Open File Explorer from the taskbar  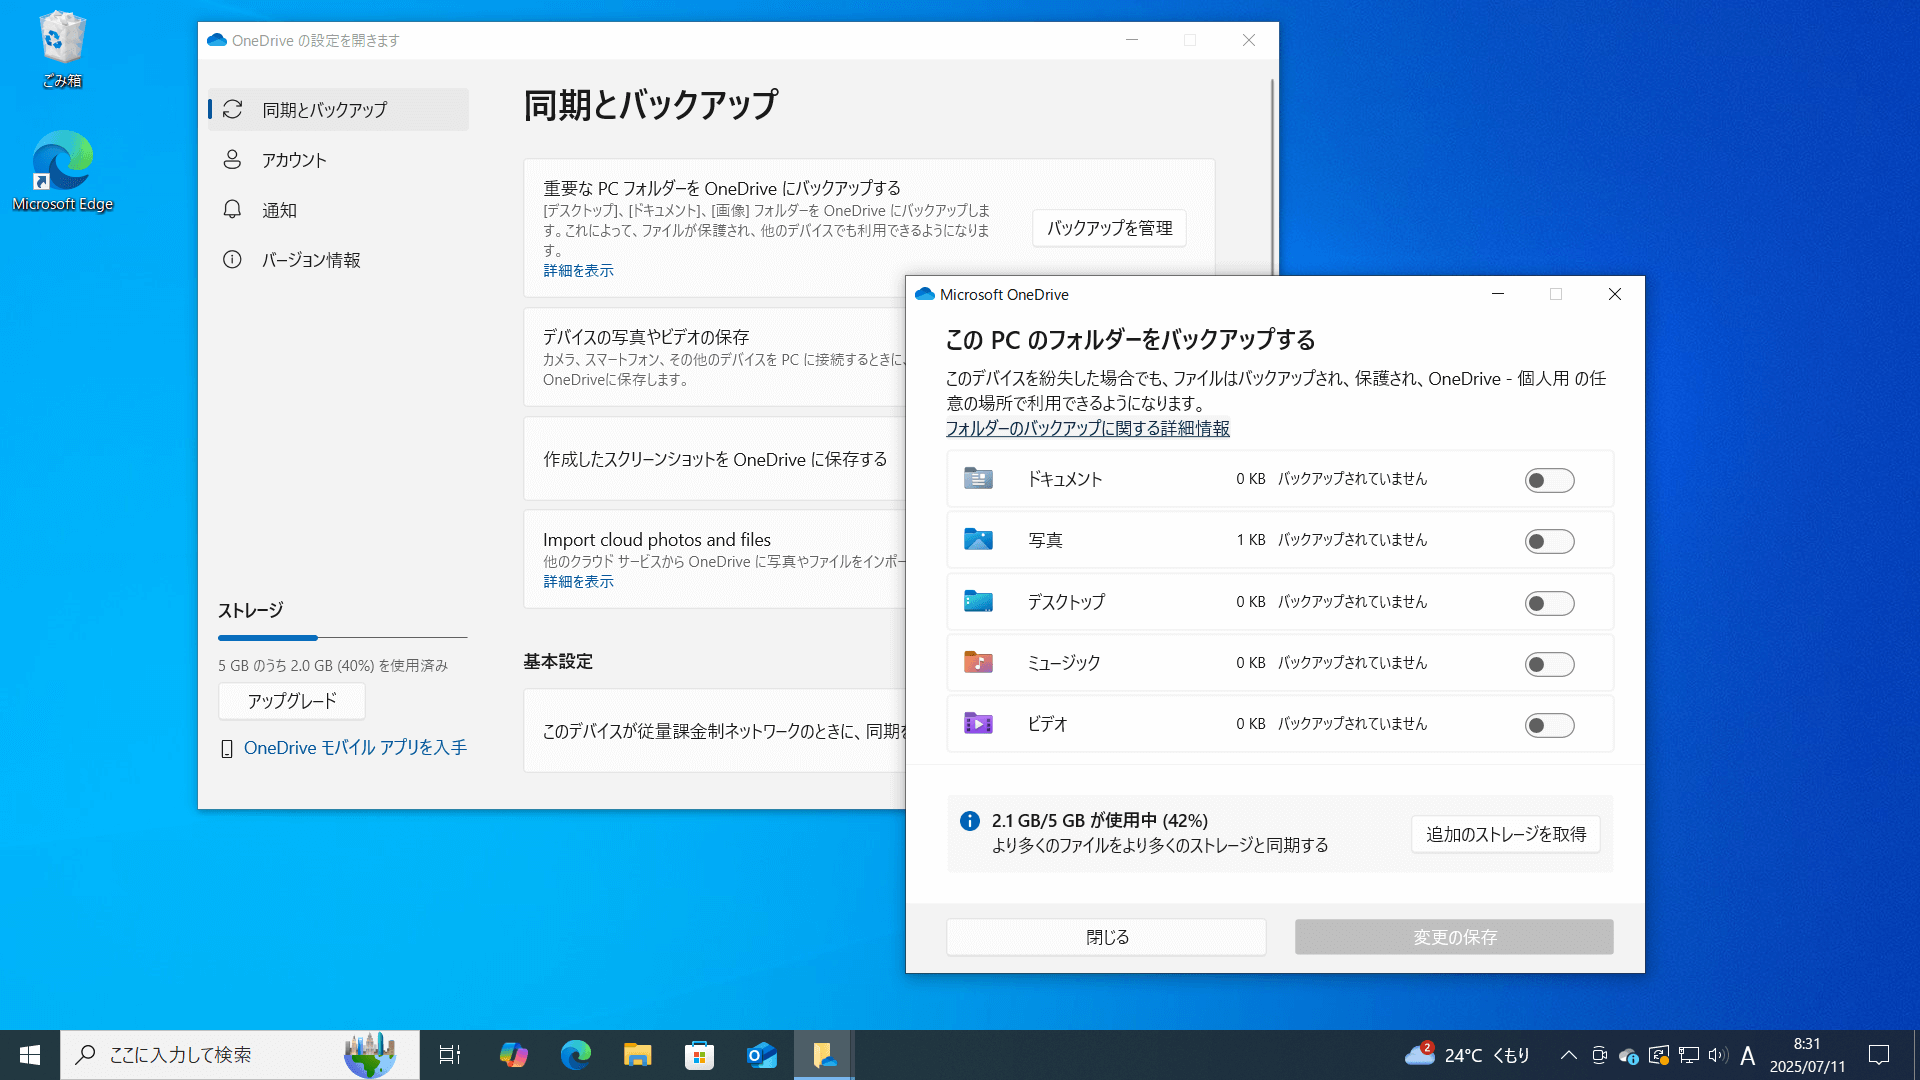click(637, 1055)
